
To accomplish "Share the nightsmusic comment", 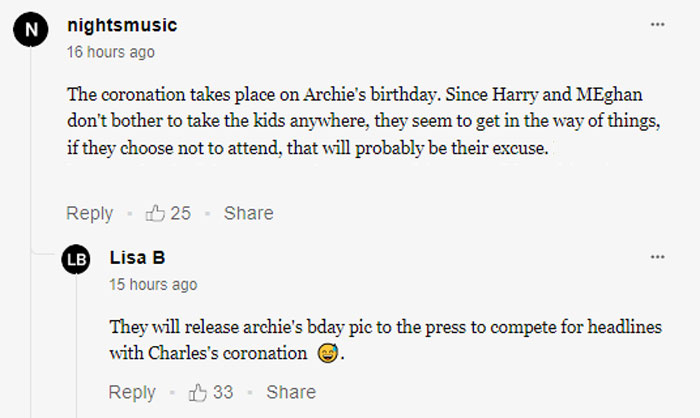I will click(x=248, y=213).
